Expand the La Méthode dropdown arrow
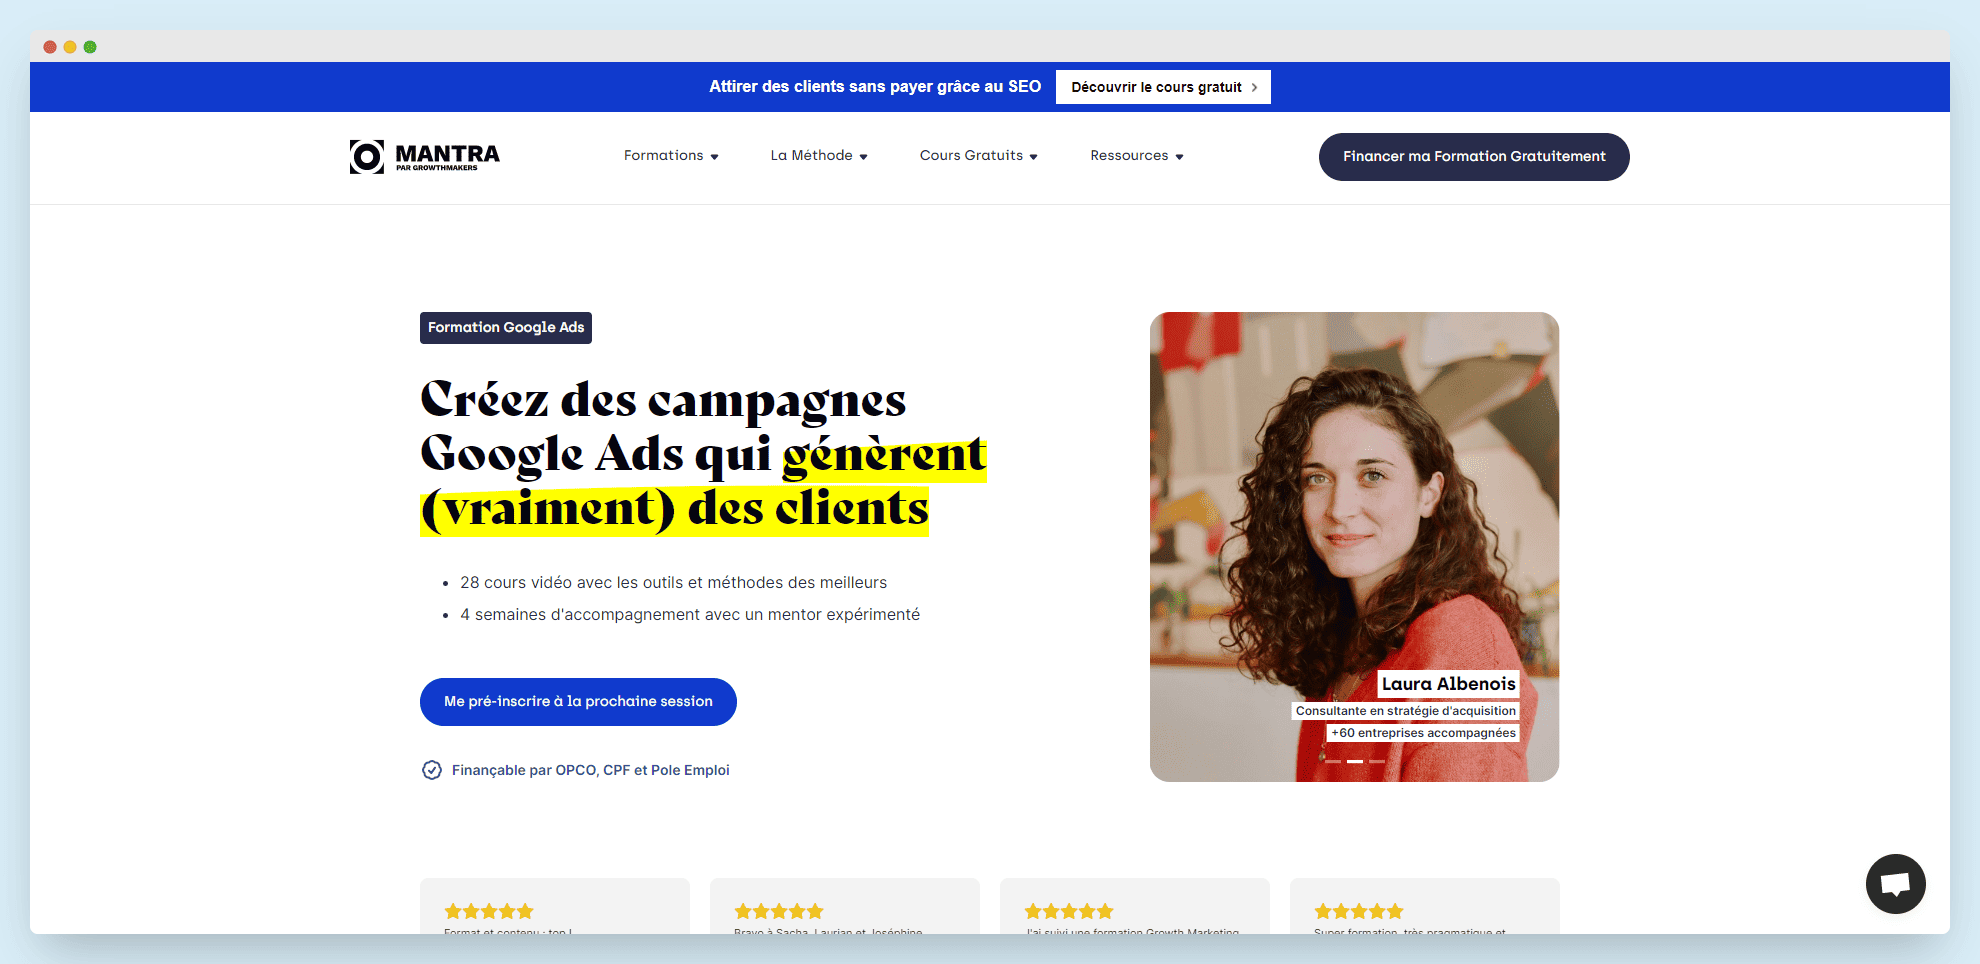The width and height of the screenshot is (1980, 964). 863,157
